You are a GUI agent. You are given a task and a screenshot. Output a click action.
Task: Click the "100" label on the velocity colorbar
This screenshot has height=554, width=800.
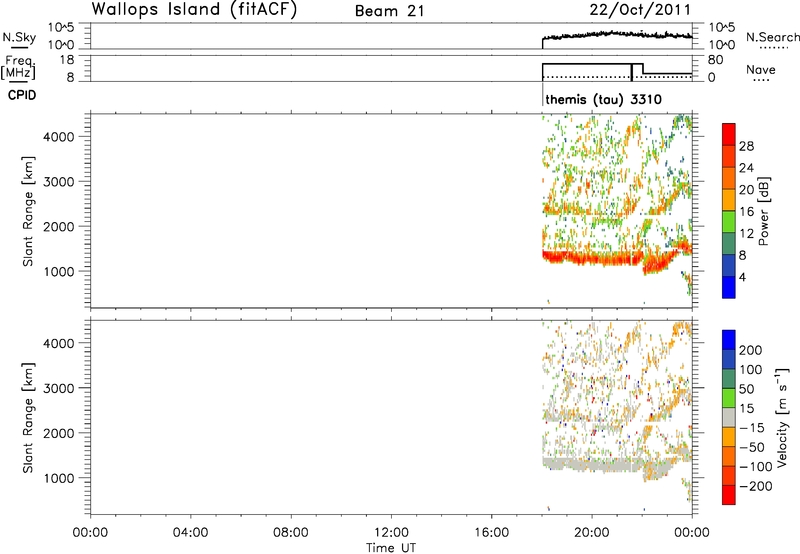[751, 370]
